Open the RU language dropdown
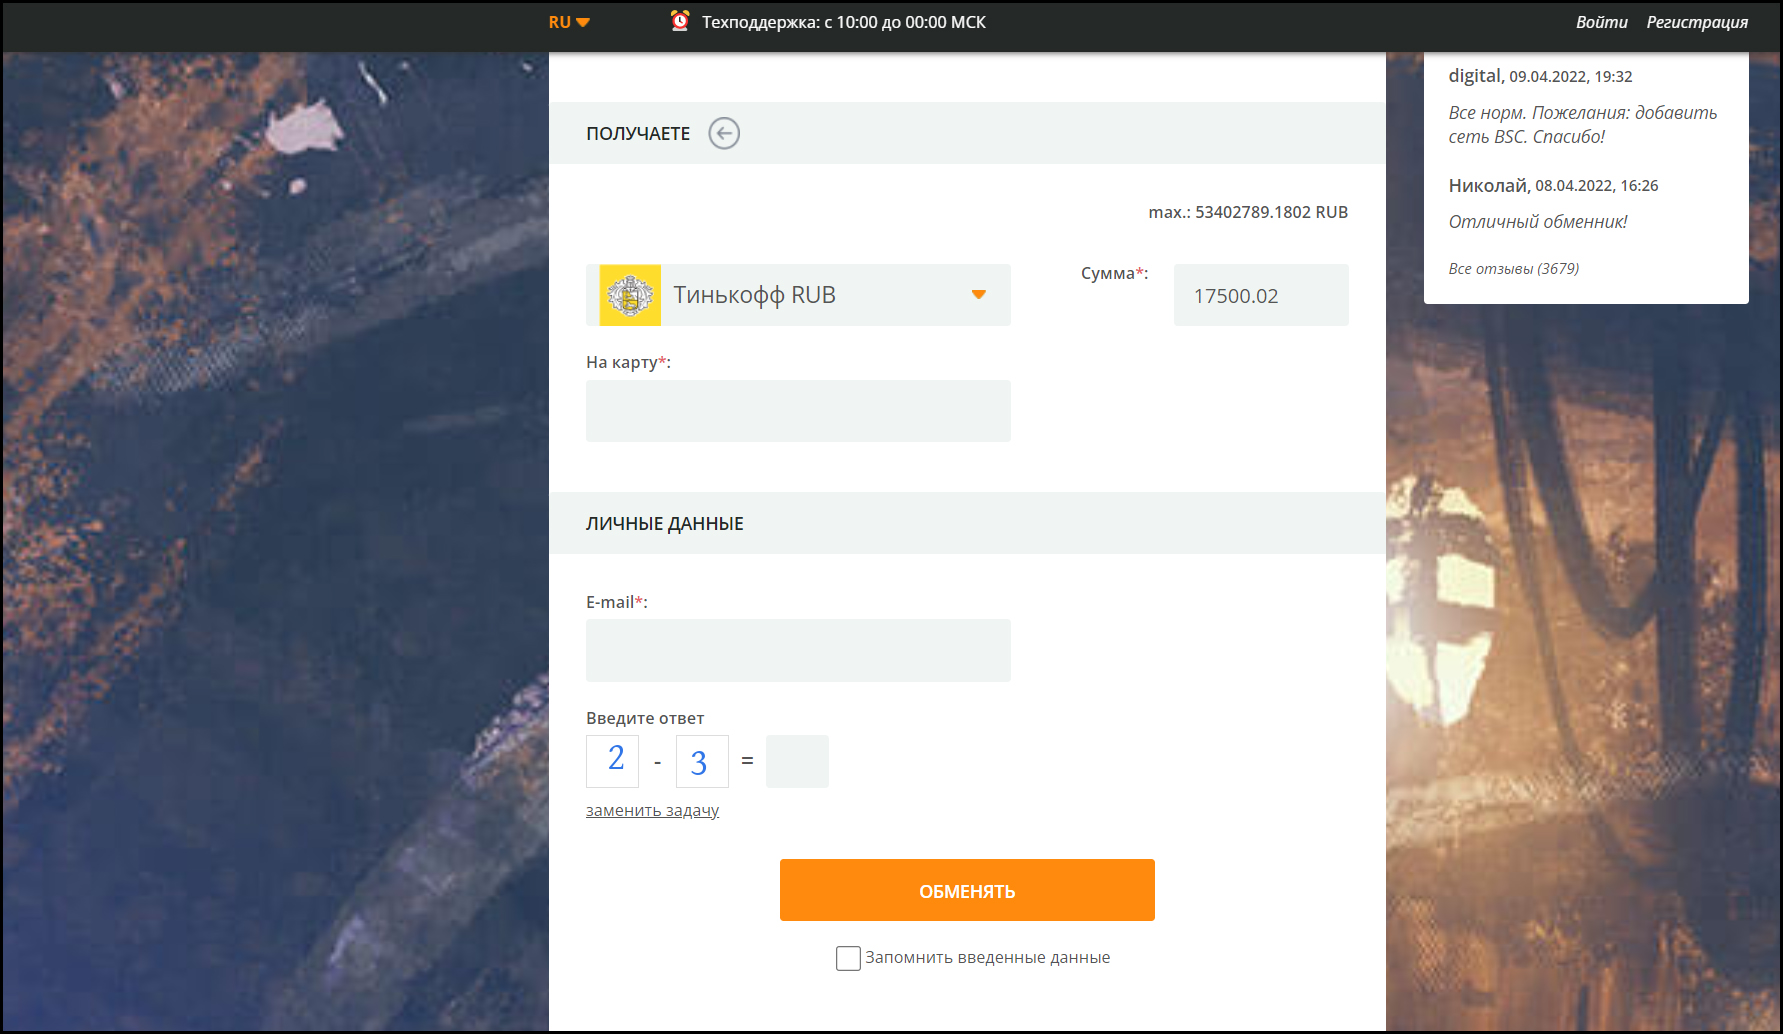The width and height of the screenshot is (1783, 1034). tap(569, 22)
